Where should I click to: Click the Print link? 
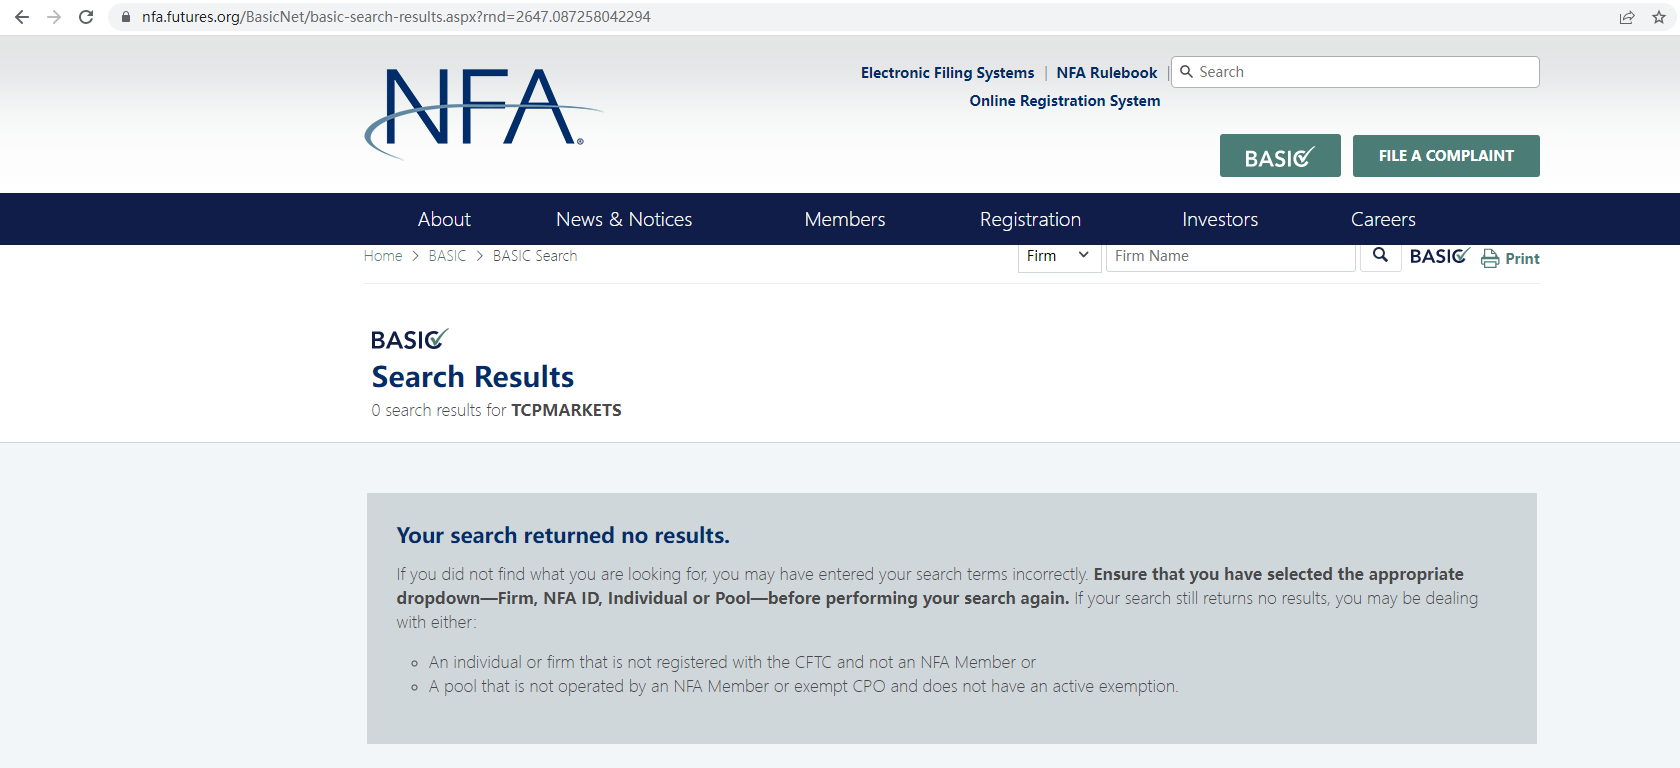tap(1522, 258)
